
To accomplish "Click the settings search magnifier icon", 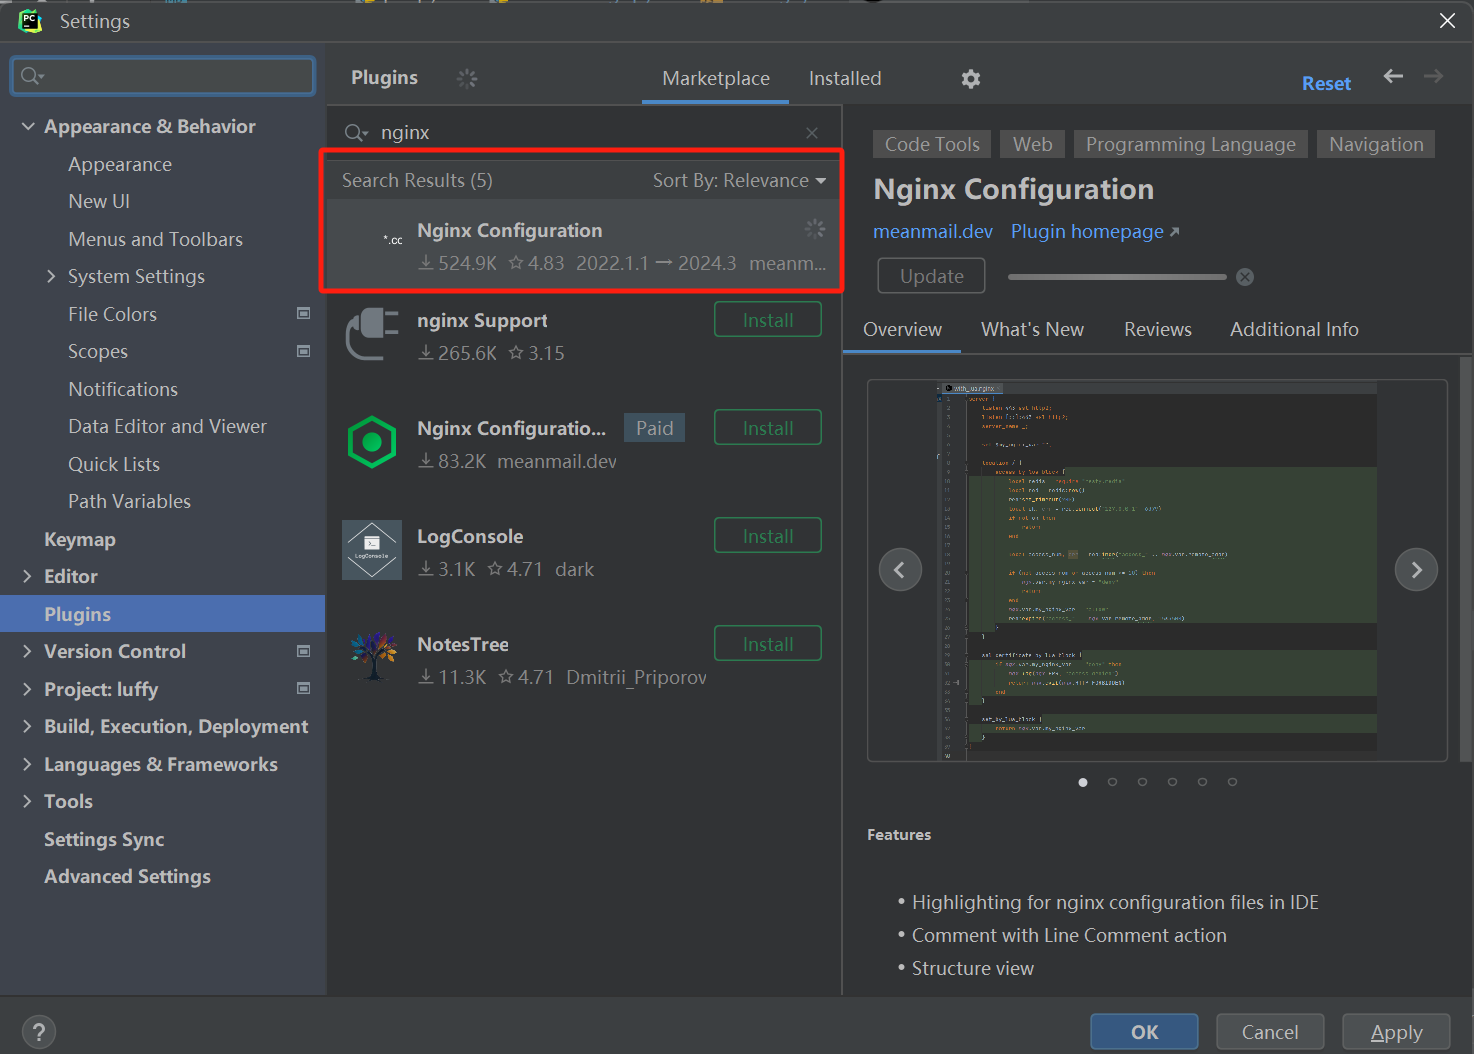I will tap(32, 76).
